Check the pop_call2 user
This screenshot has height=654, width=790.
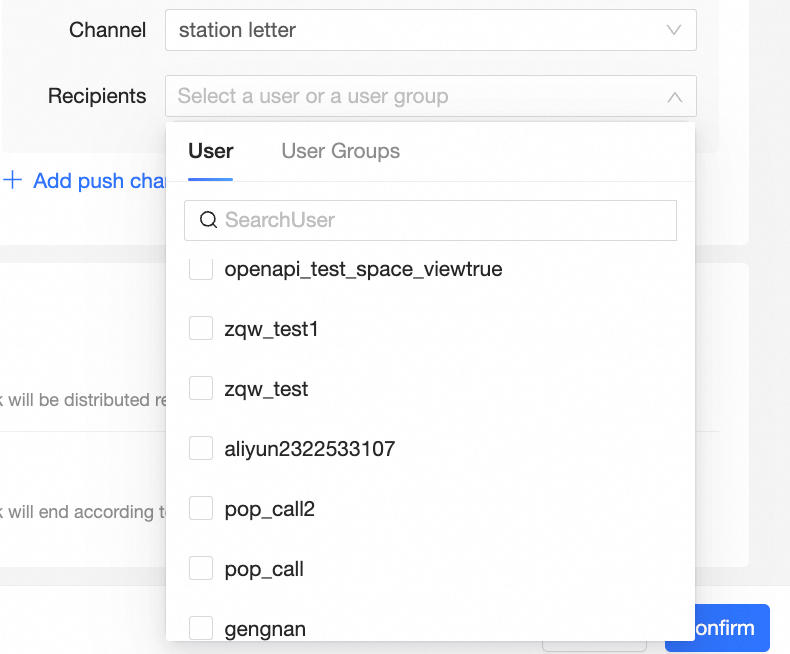coord(201,509)
